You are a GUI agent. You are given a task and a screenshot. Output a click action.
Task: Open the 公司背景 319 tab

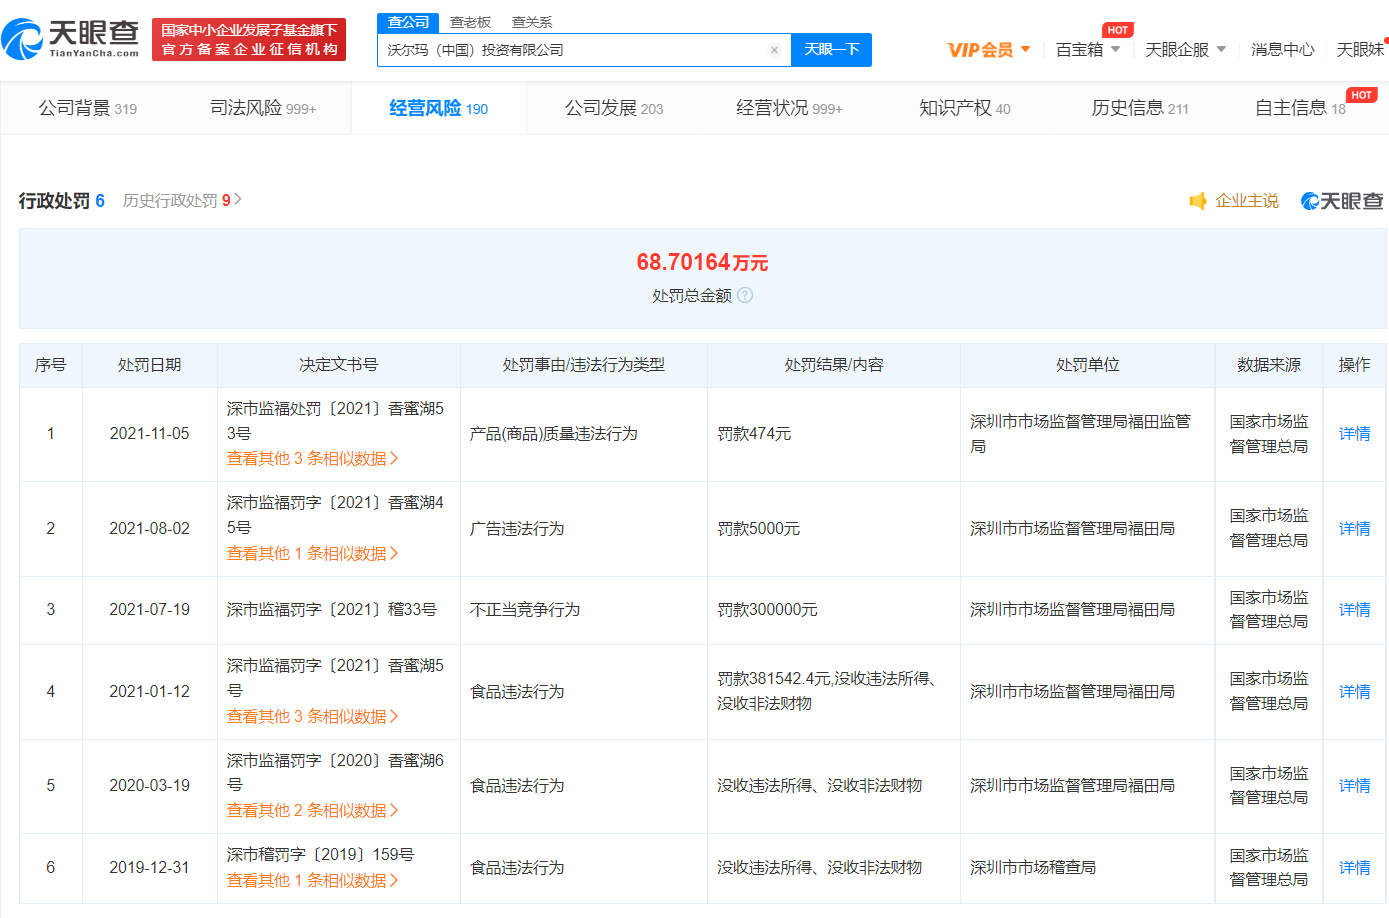[x=88, y=108]
